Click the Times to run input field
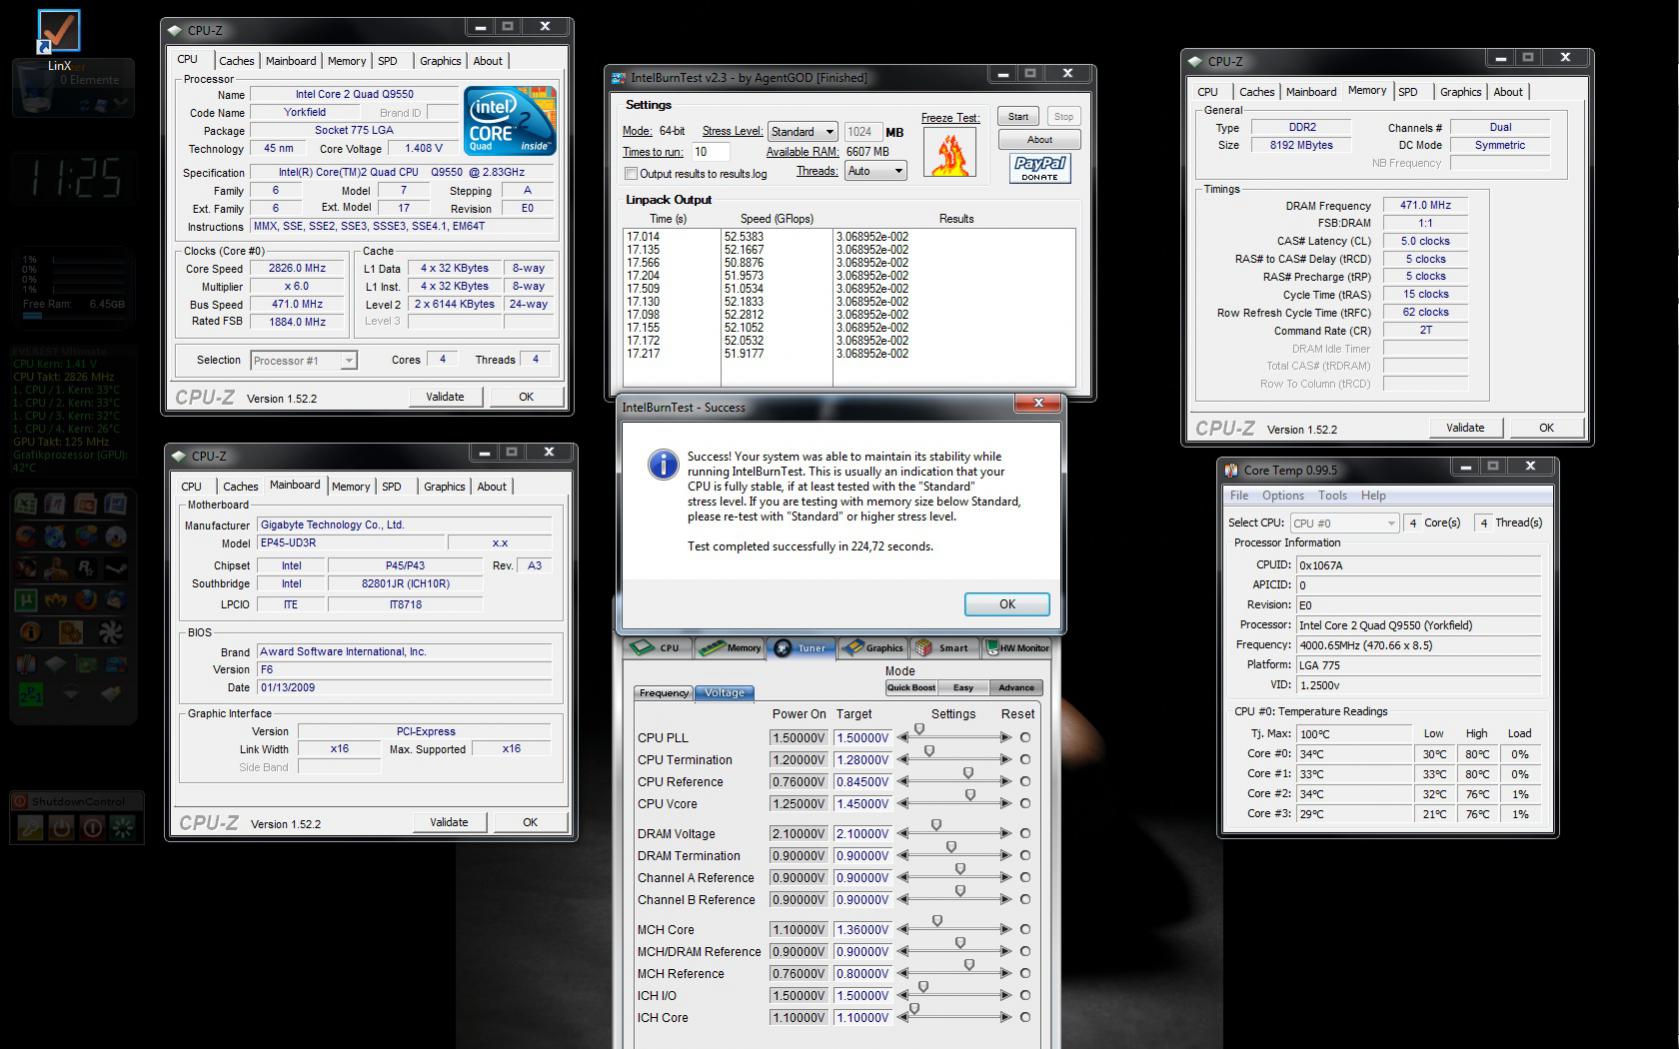 coord(710,152)
